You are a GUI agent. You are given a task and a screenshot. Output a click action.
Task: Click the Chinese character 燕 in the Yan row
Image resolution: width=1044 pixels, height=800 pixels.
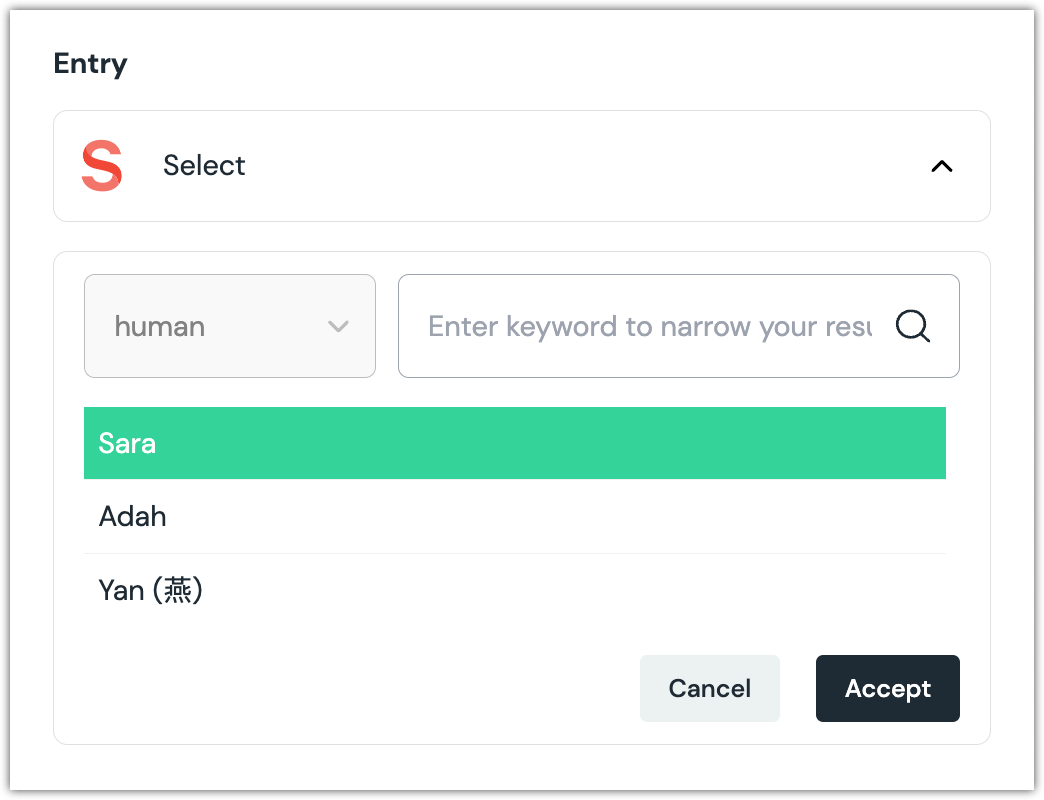tap(178, 591)
